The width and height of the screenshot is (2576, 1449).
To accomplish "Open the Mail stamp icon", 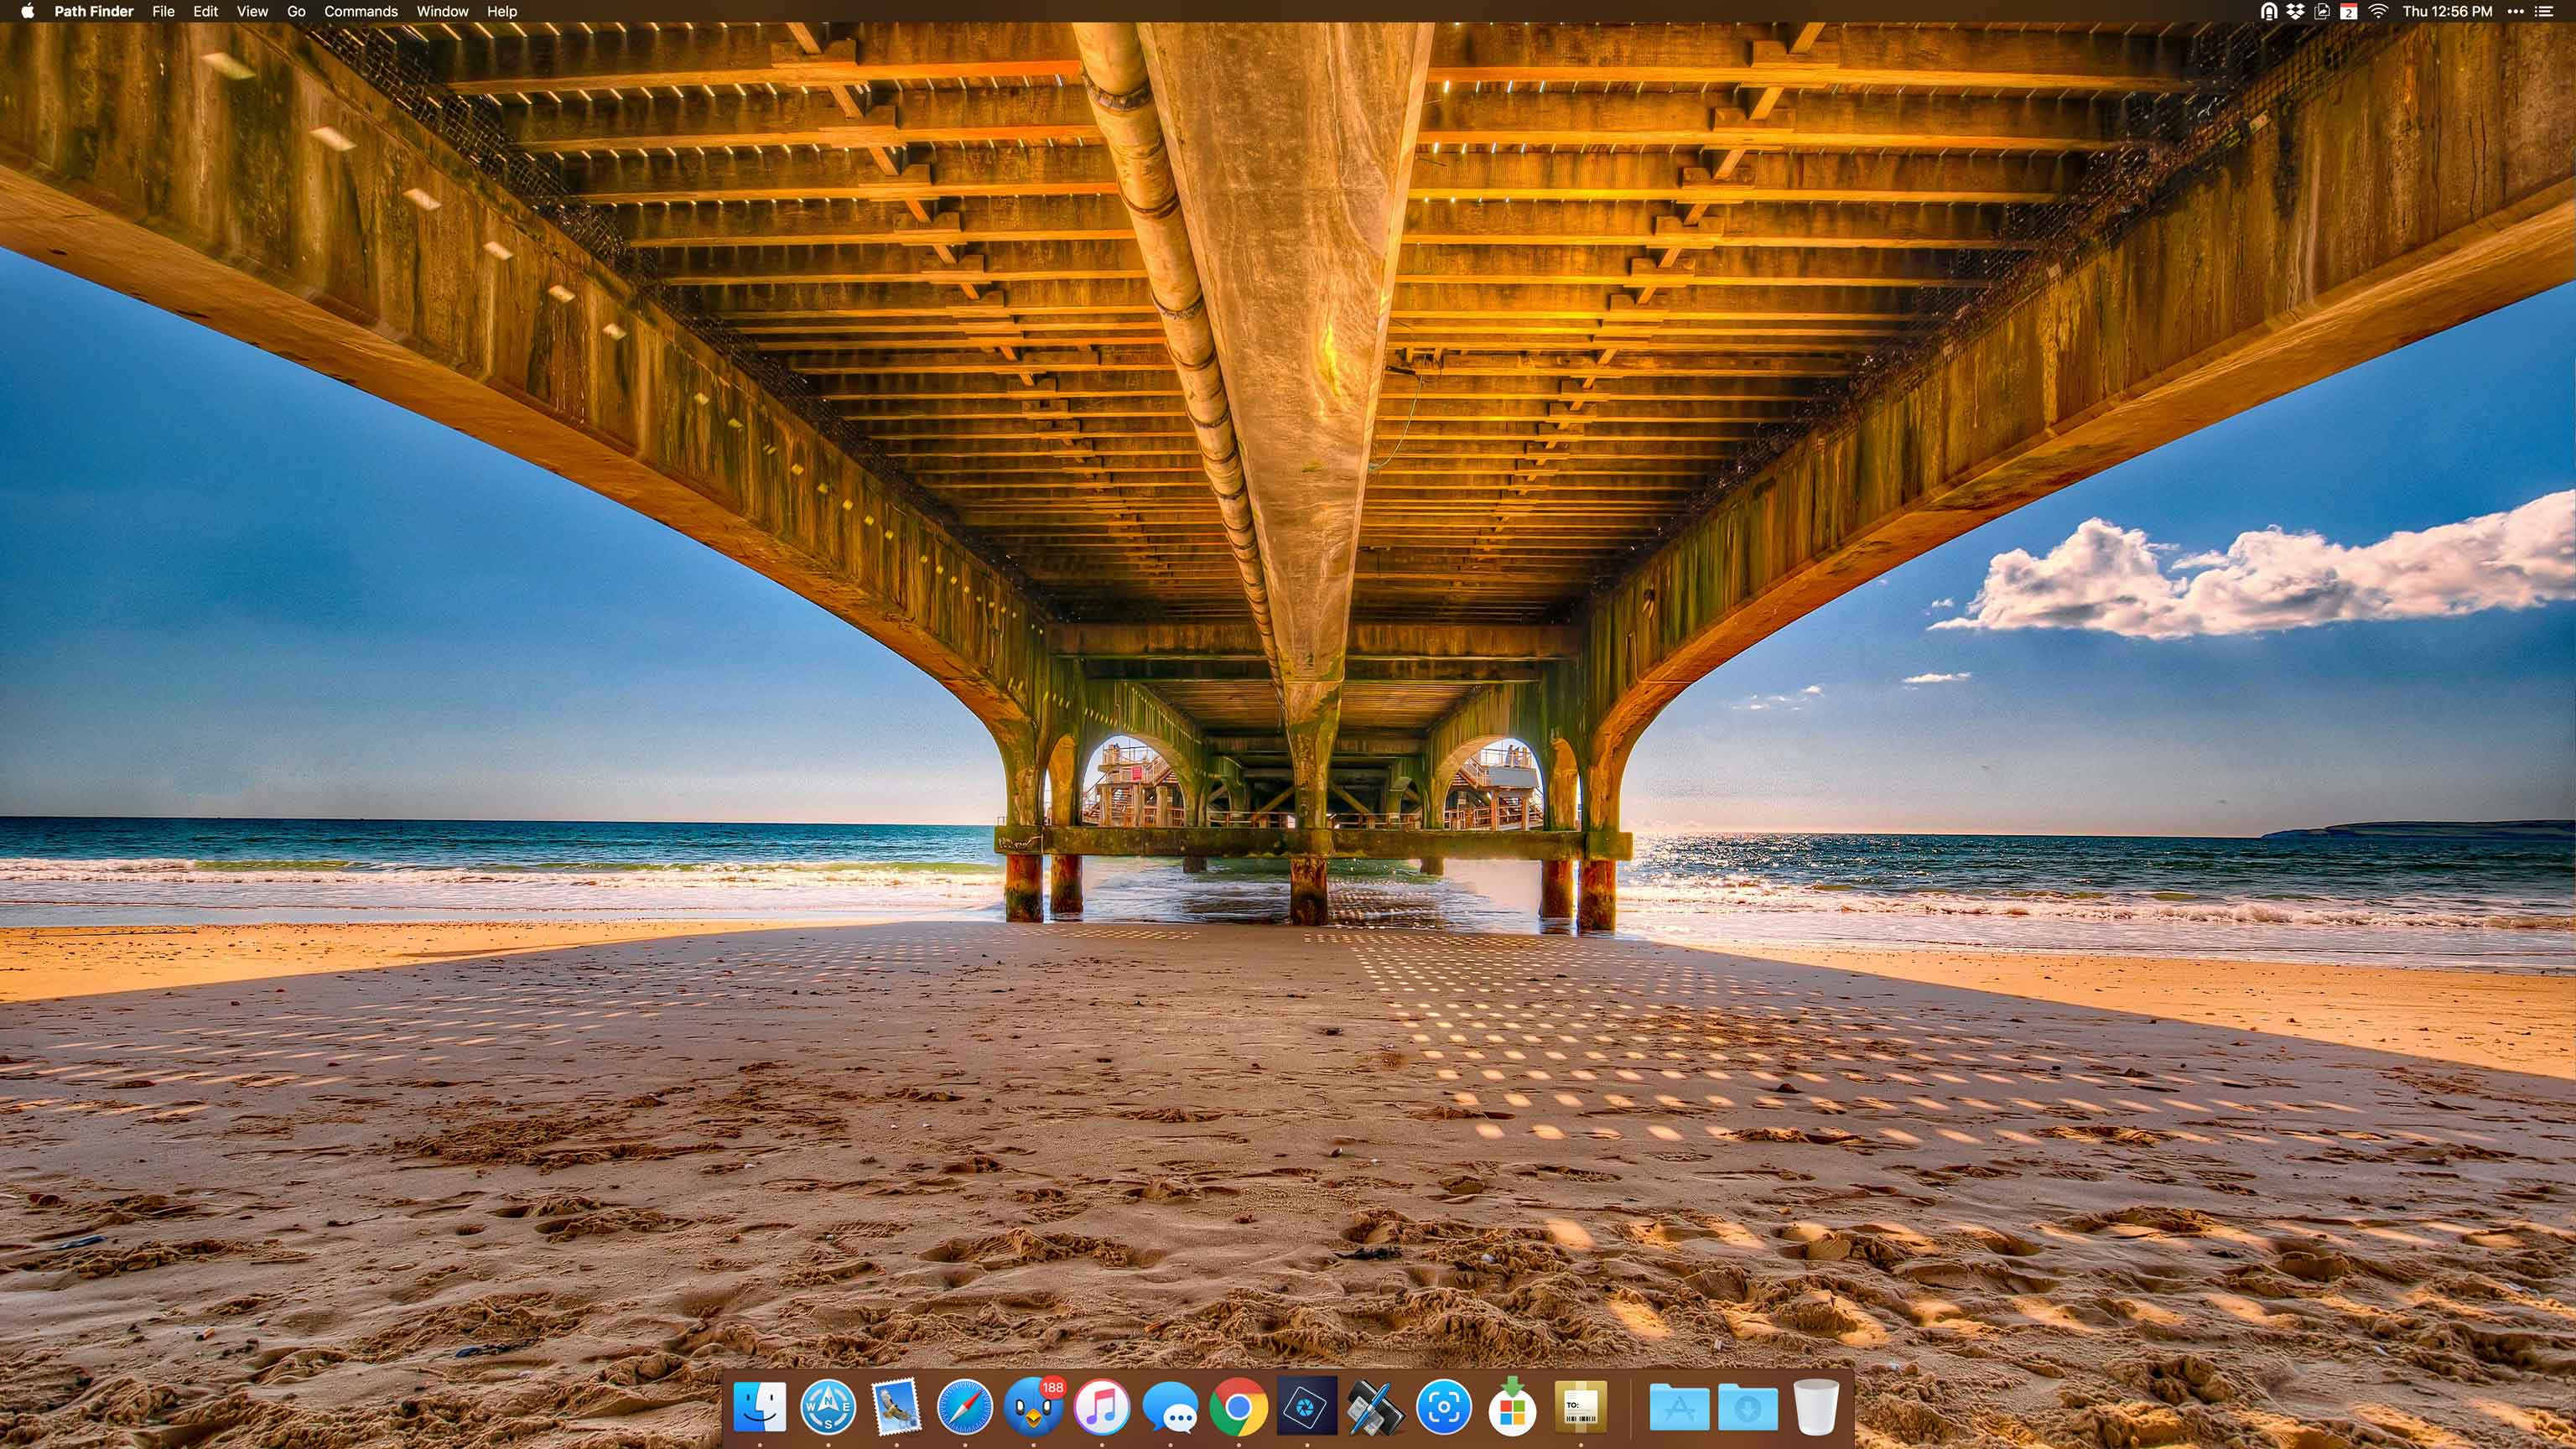I will 896,1406.
